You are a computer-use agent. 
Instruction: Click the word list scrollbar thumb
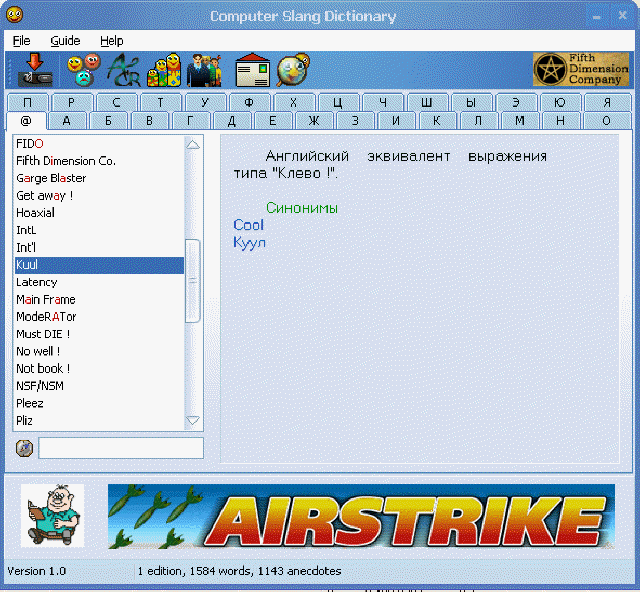pyautogui.click(x=193, y=281)
